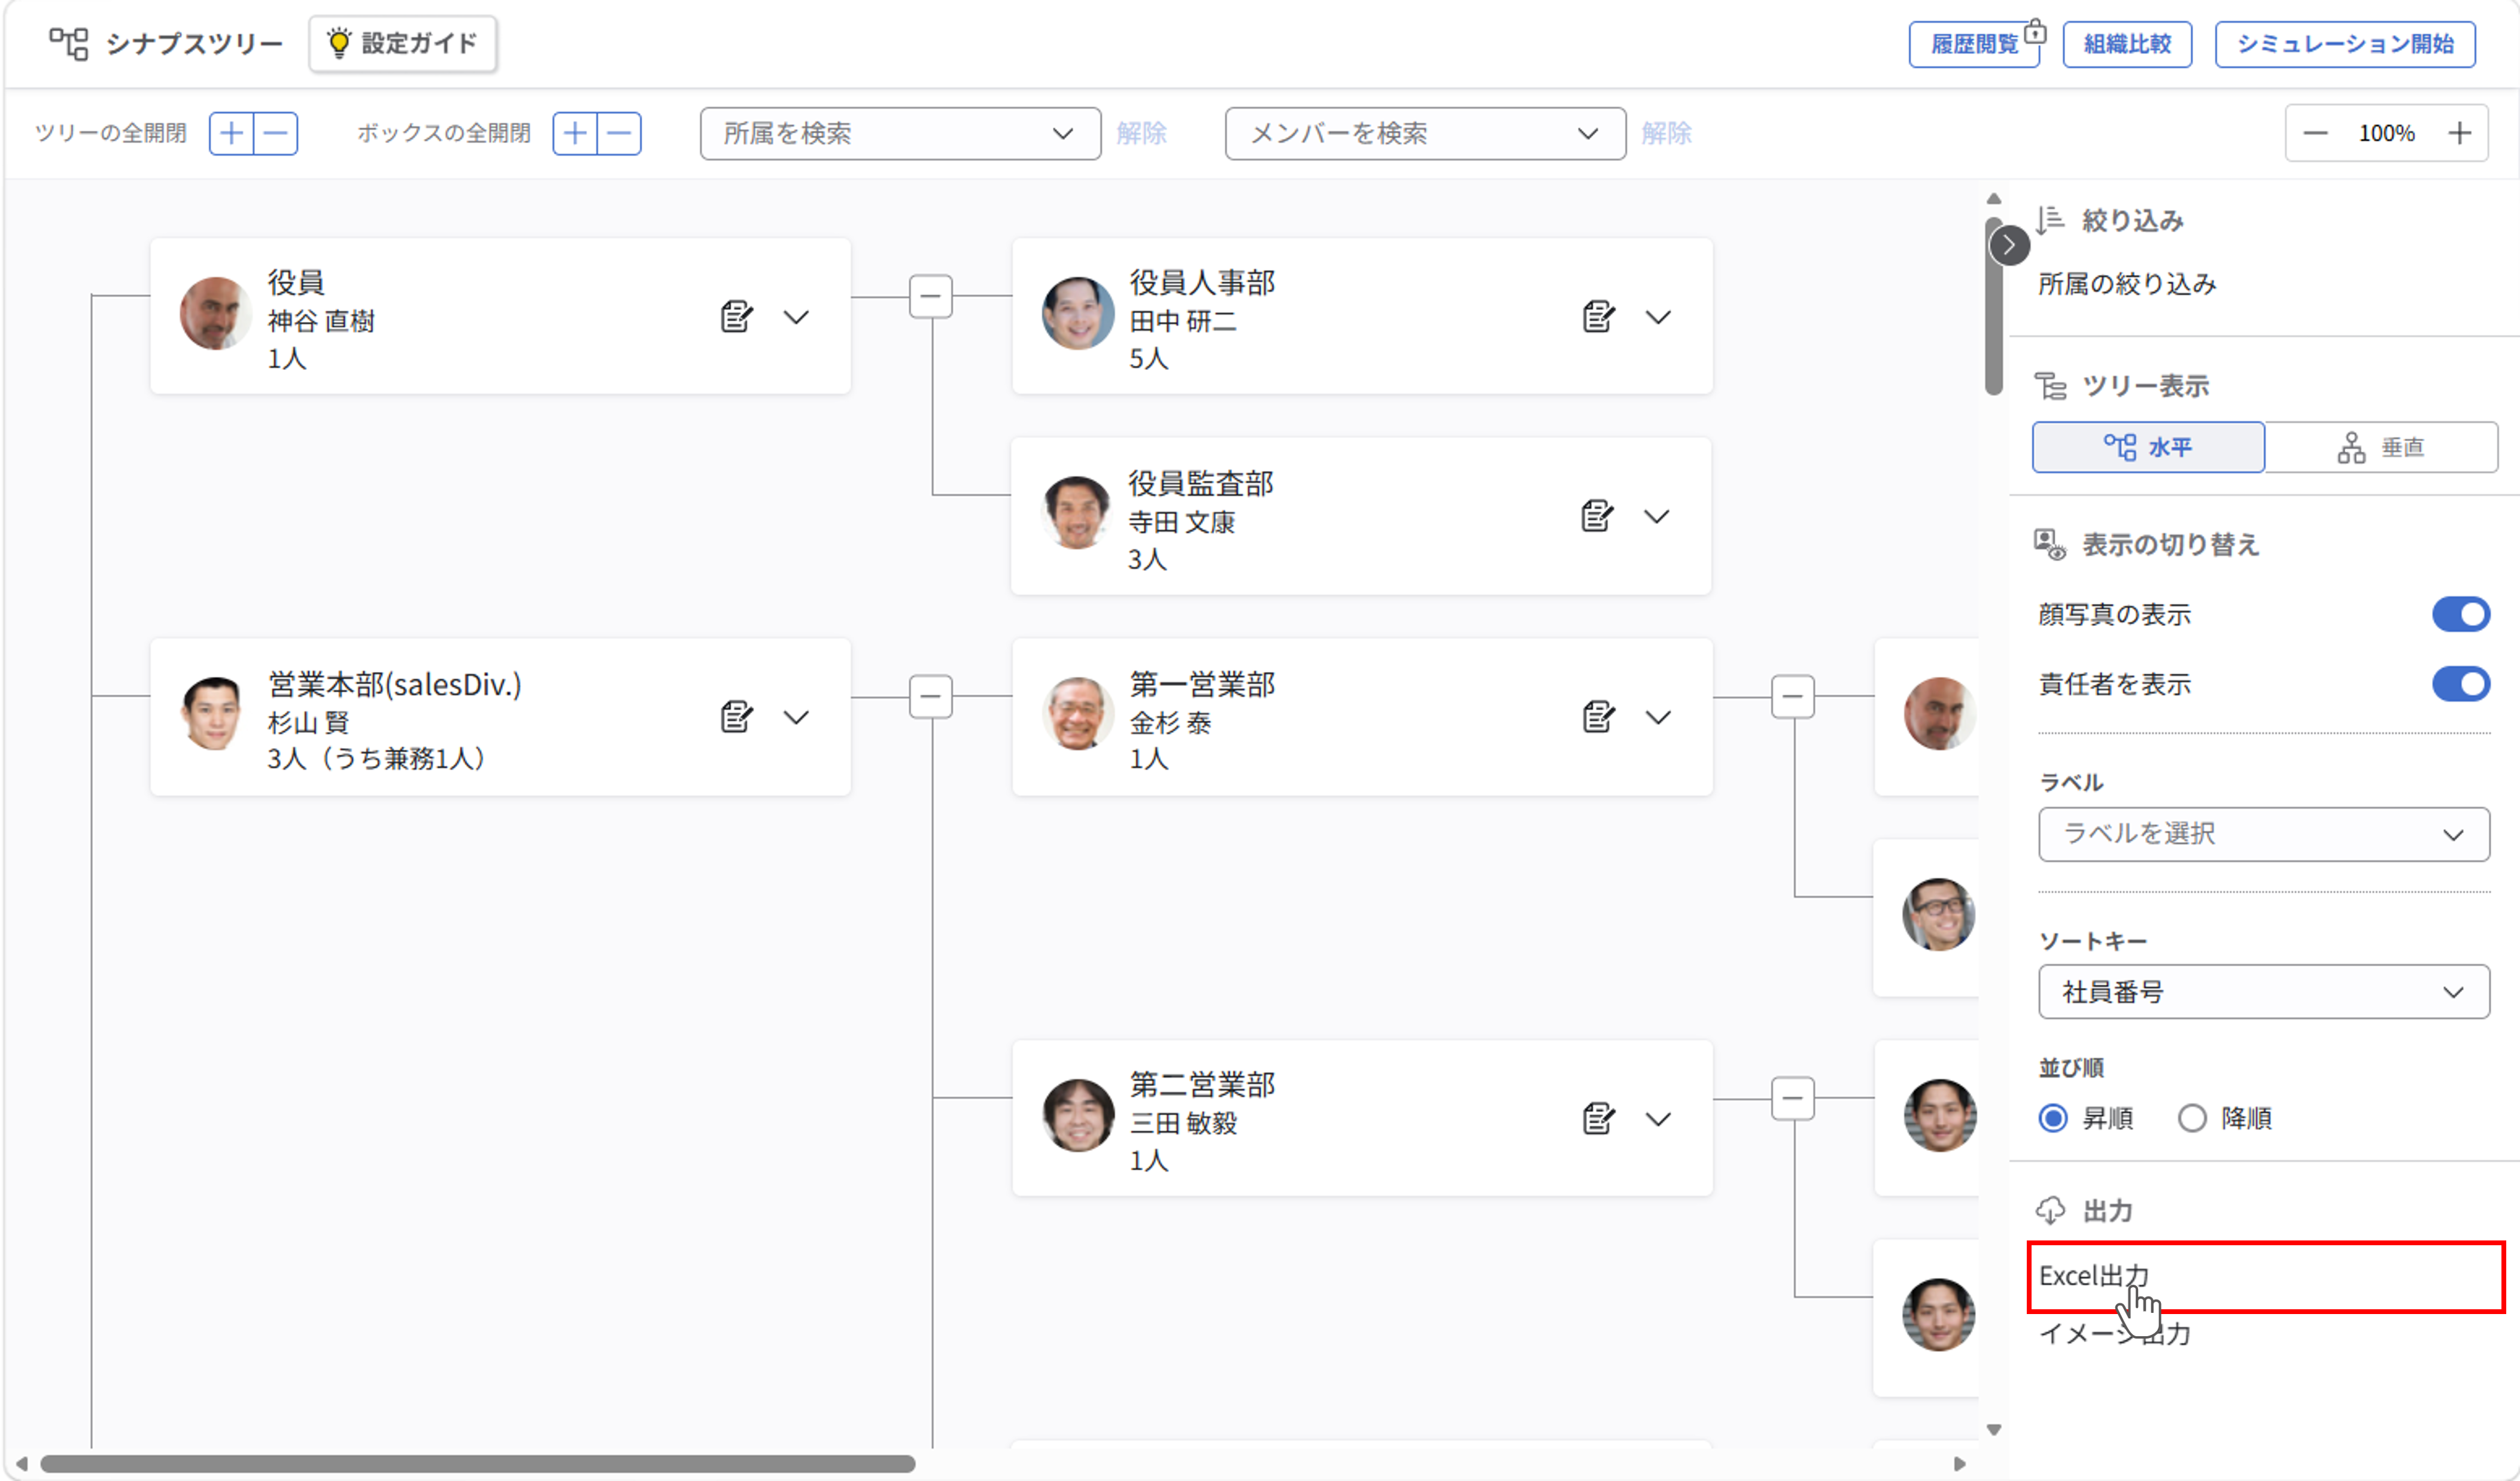Click the horizontal scrollbar thumb
2520x1481 pixels.
[477, 1464]
